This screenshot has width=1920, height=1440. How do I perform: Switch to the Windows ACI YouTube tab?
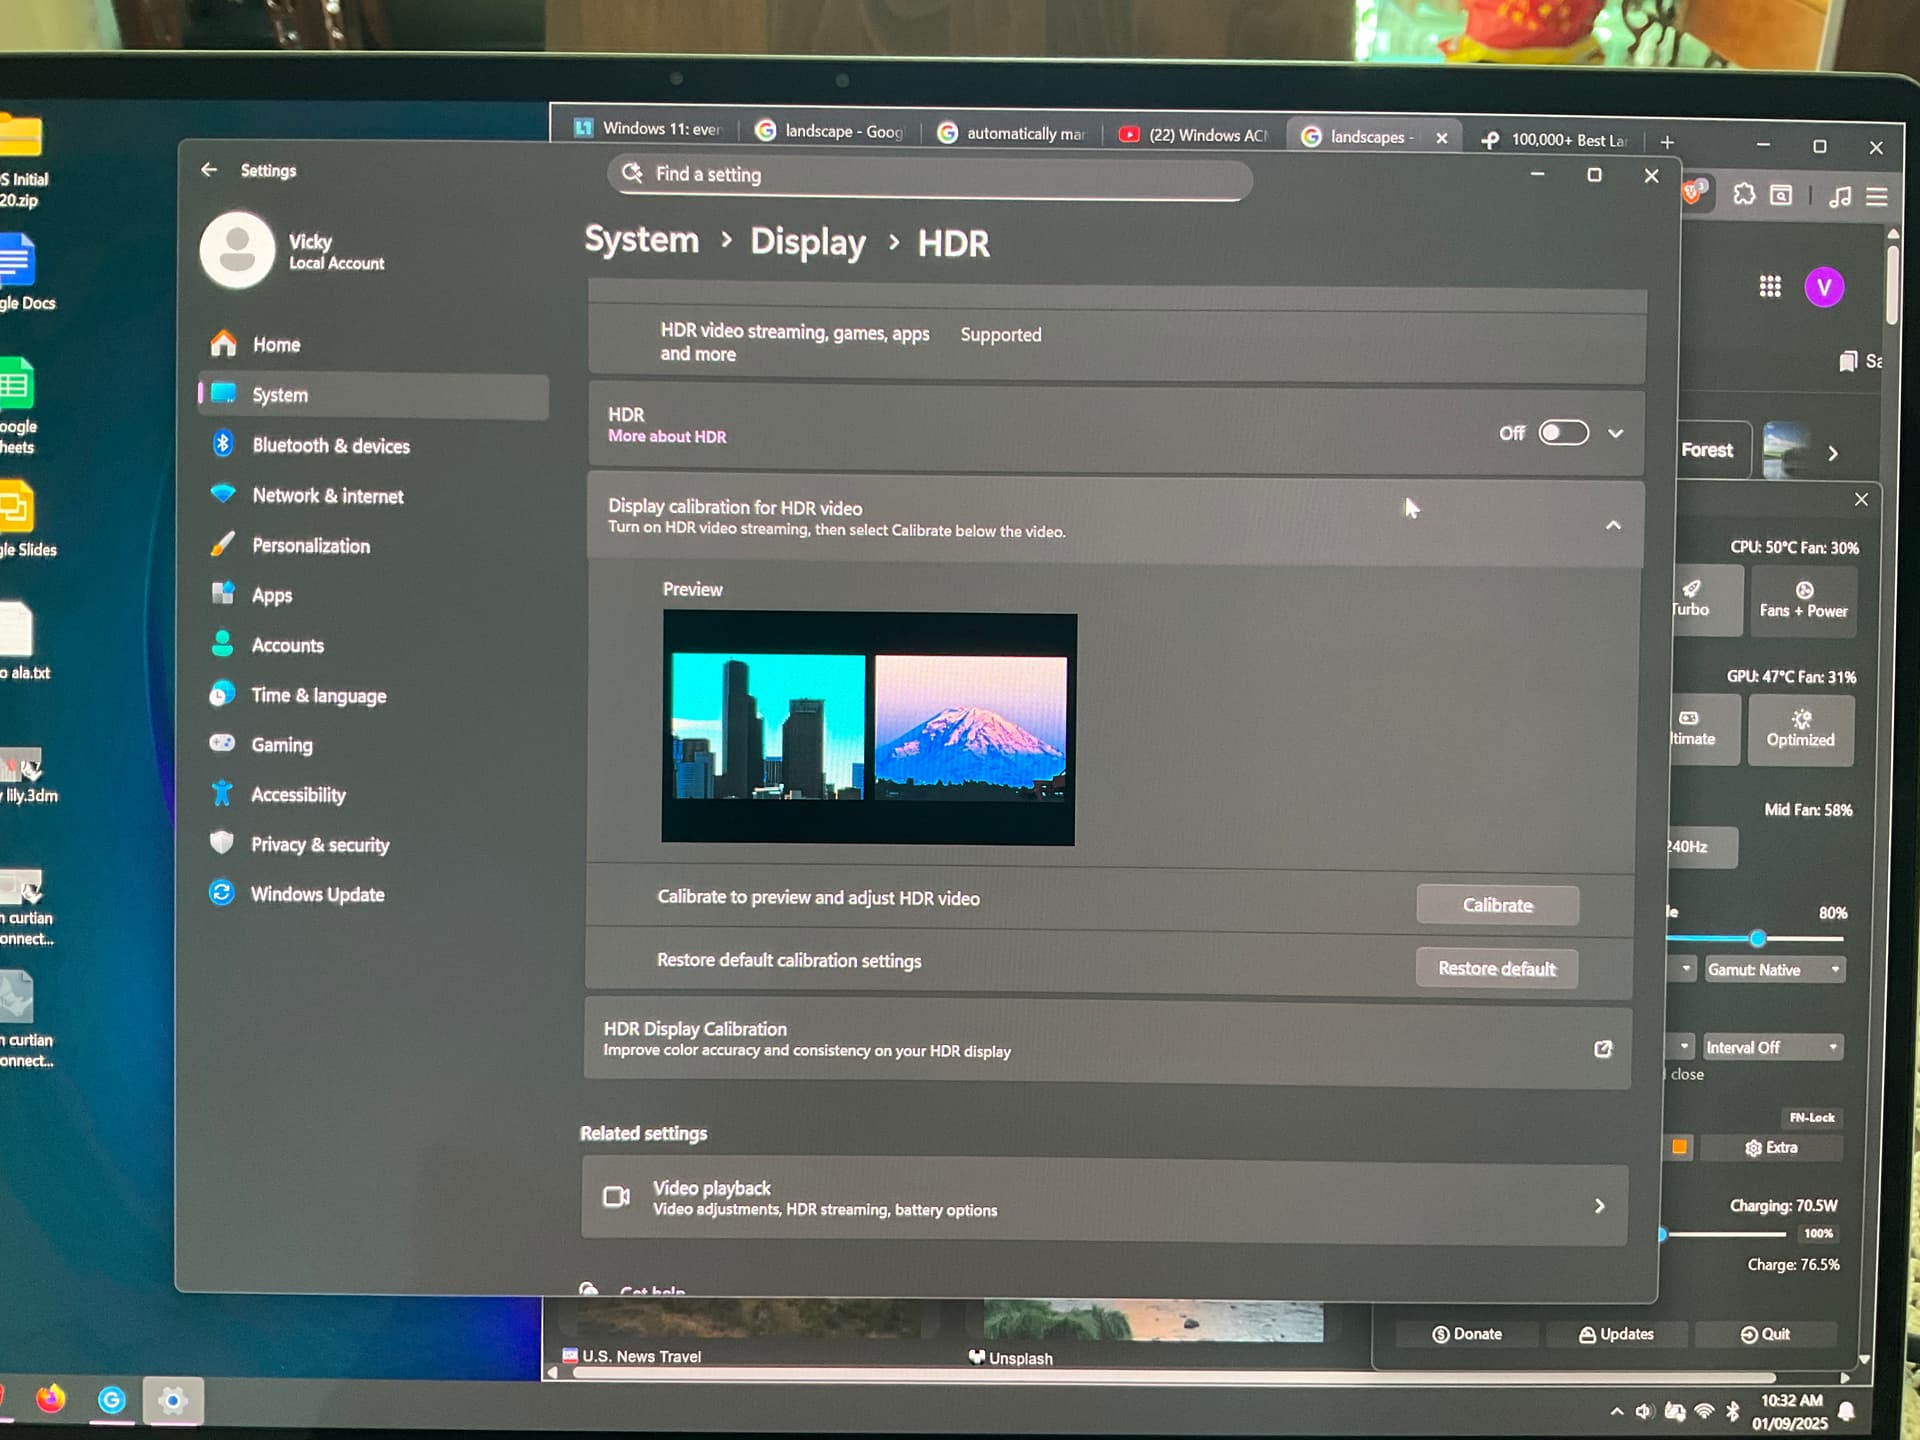pos(1193,135)
